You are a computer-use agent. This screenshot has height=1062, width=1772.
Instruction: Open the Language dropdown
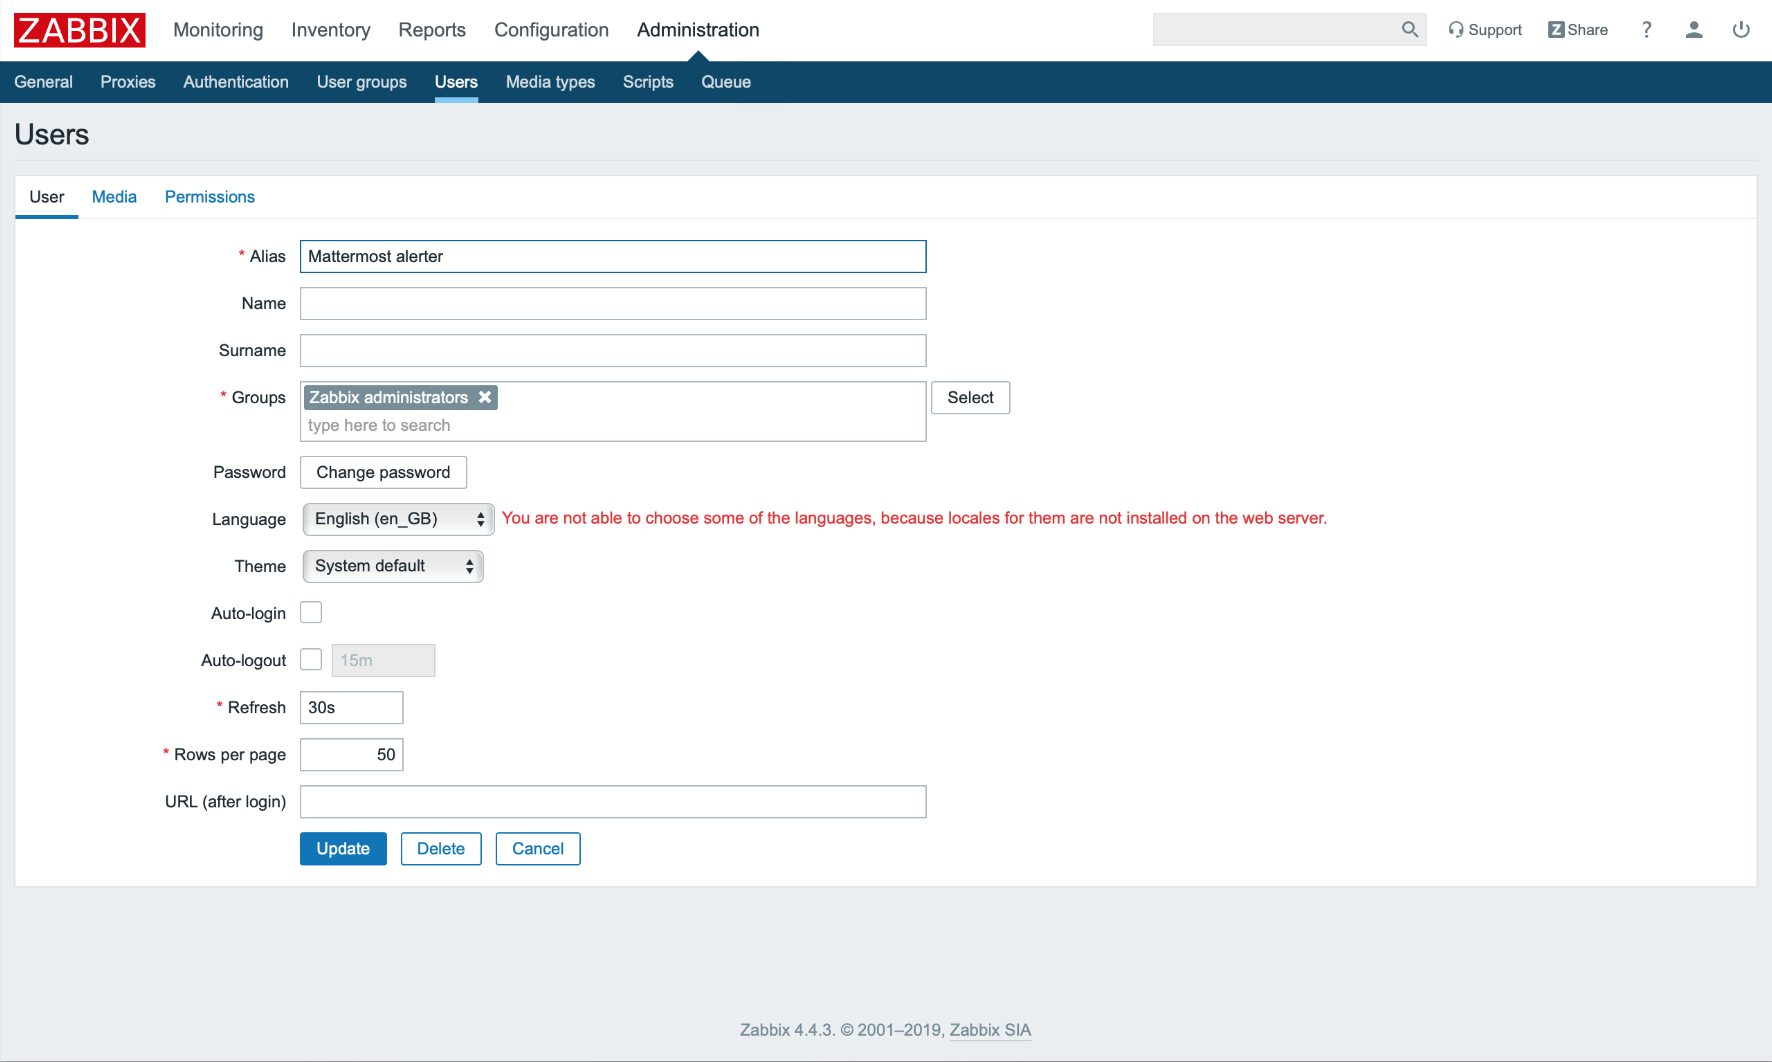(398, 519)
